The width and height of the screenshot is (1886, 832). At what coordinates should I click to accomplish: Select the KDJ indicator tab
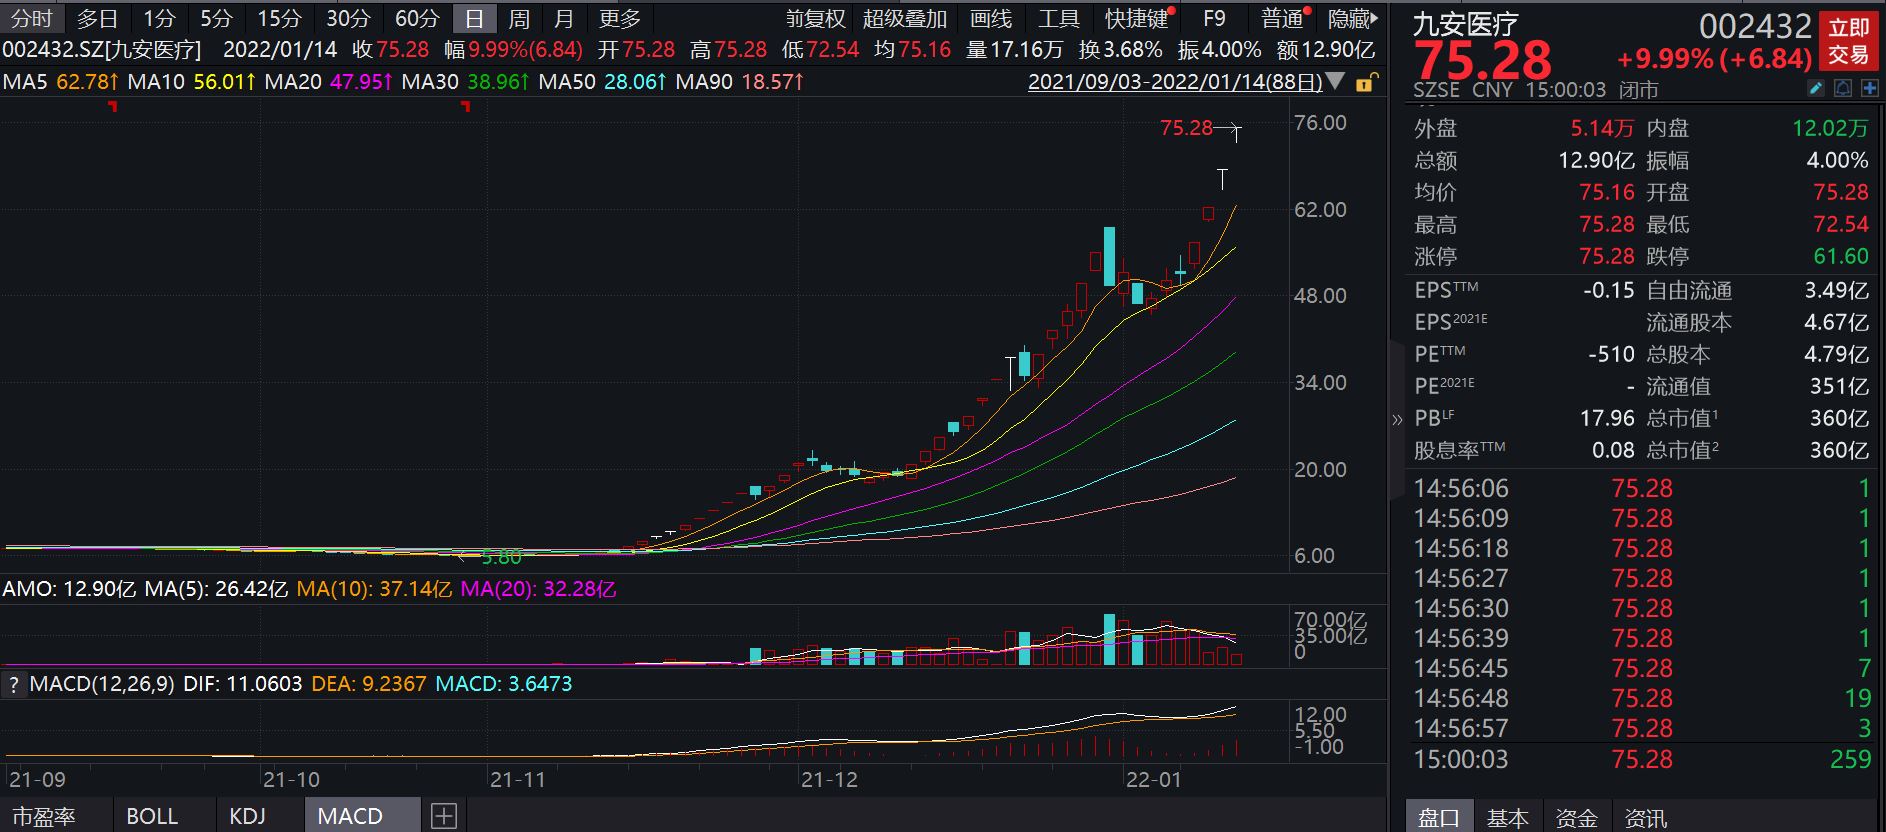tap(247, 816)
